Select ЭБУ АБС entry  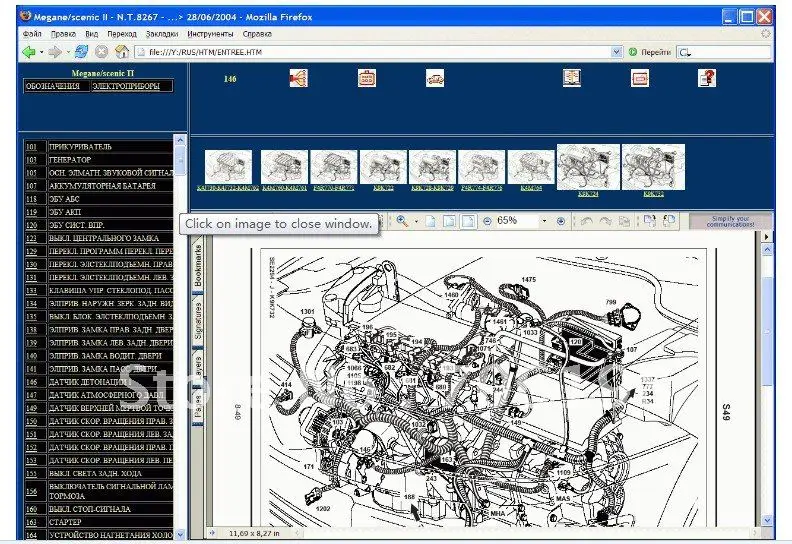(x=98, y=199)
